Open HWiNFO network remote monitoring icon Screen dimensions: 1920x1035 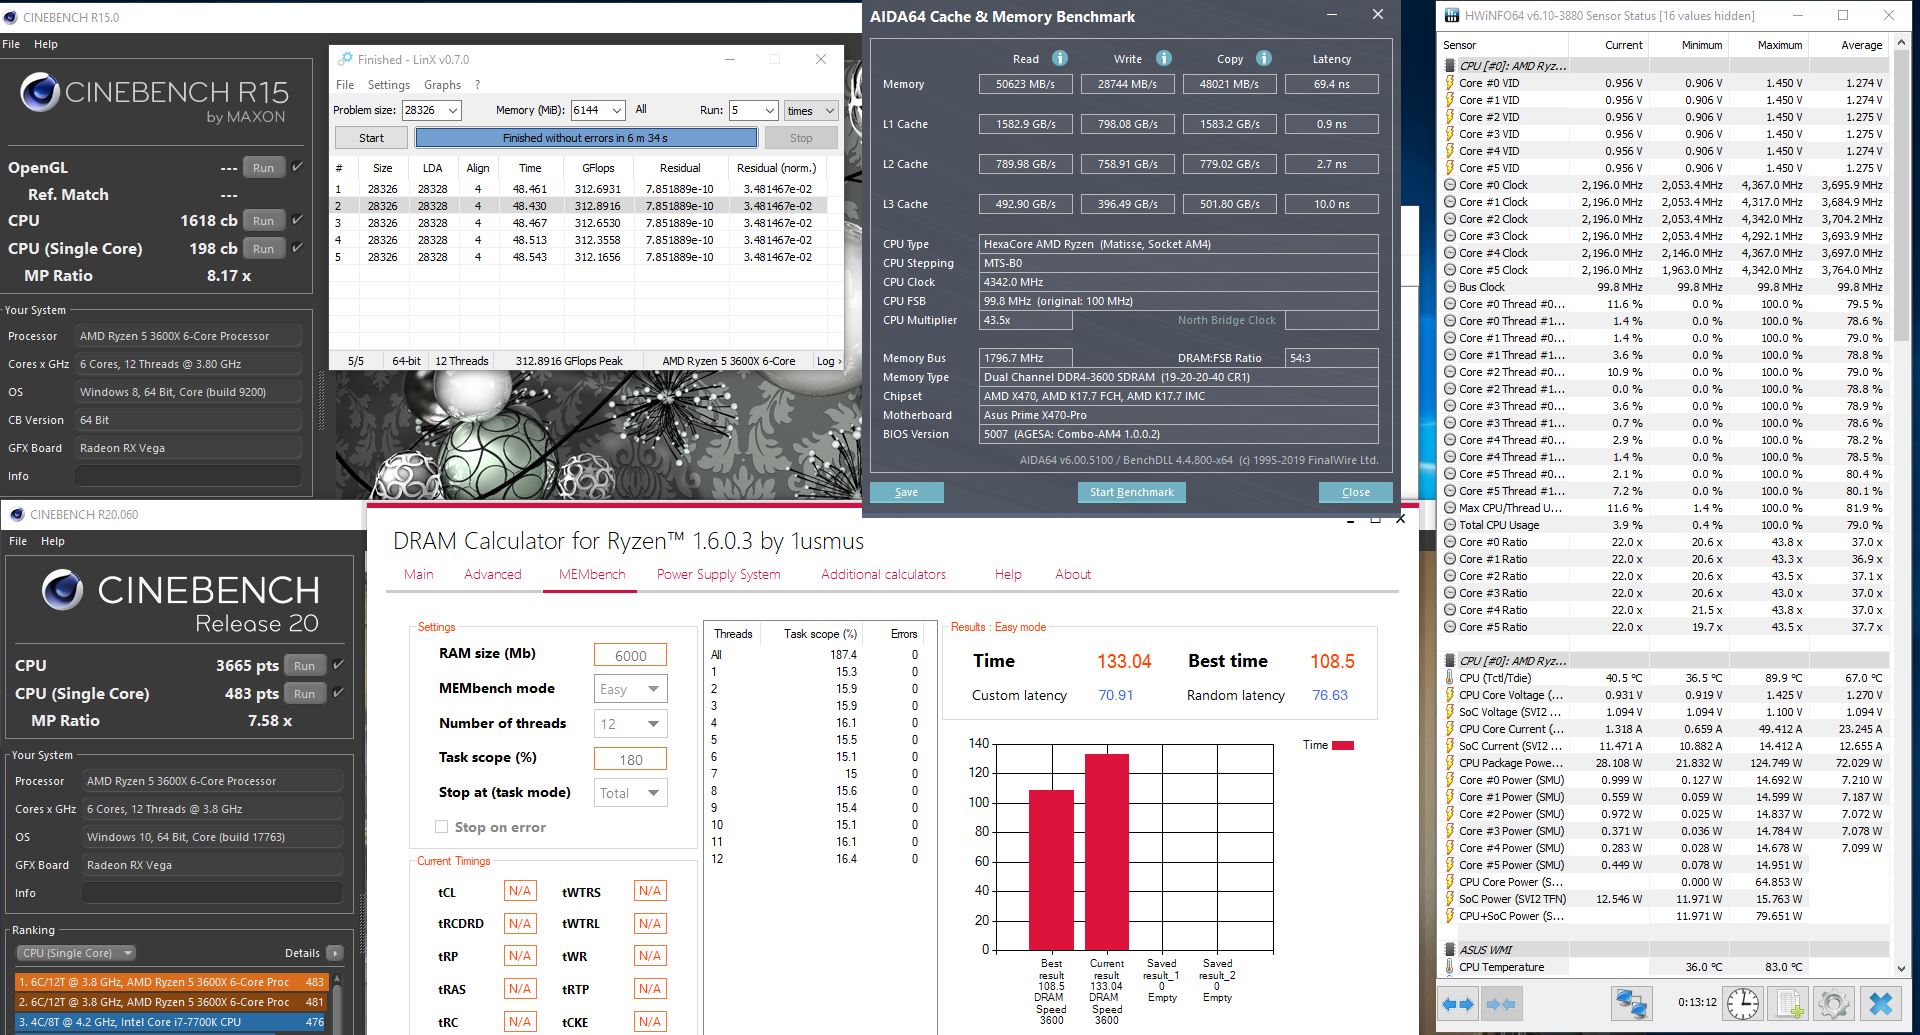click(1630, 1004)
